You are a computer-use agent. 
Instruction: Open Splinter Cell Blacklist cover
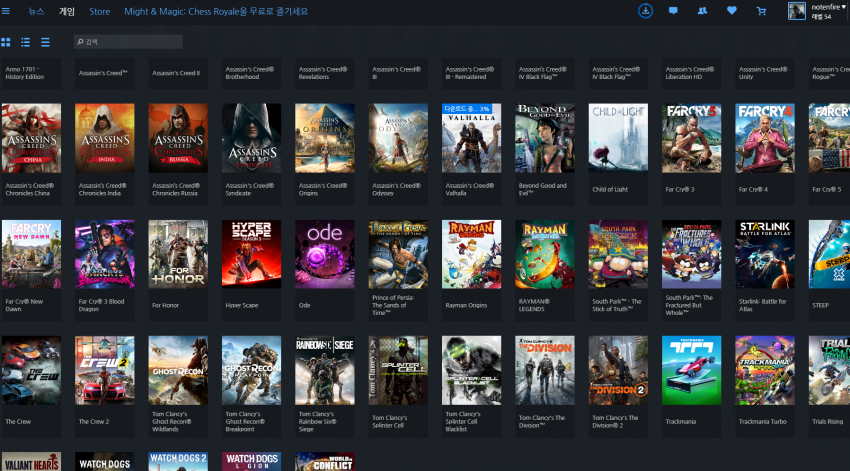472,370
